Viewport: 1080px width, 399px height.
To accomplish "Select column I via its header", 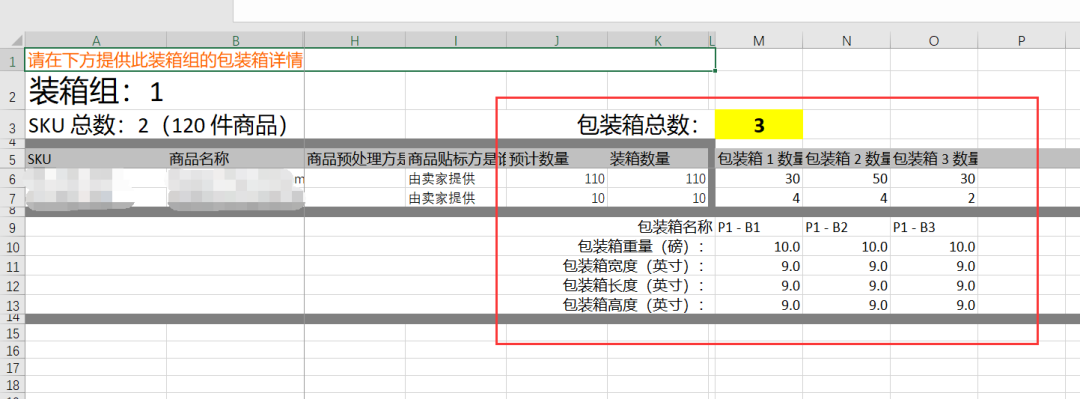I will coord(455,41).
